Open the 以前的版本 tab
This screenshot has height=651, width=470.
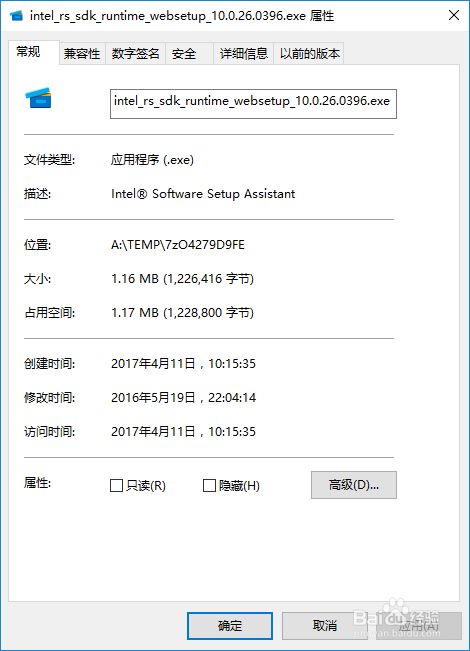(309, 54)
